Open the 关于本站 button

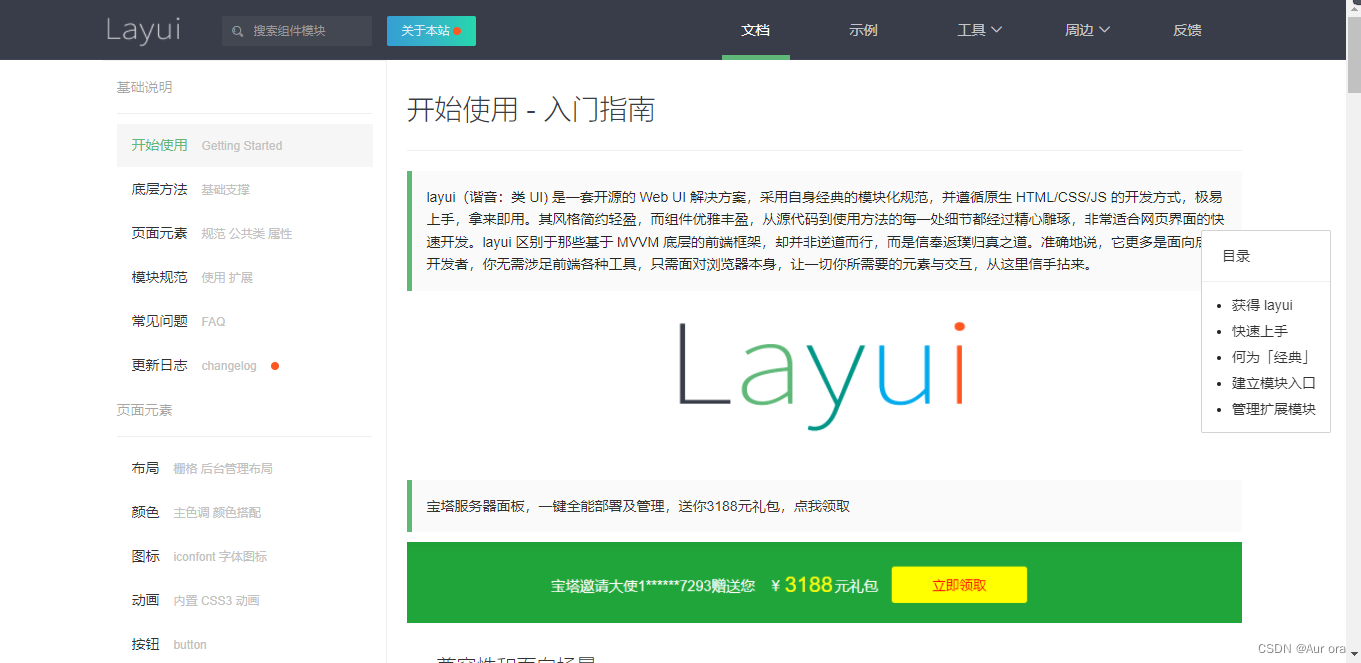tap(431, 31)
